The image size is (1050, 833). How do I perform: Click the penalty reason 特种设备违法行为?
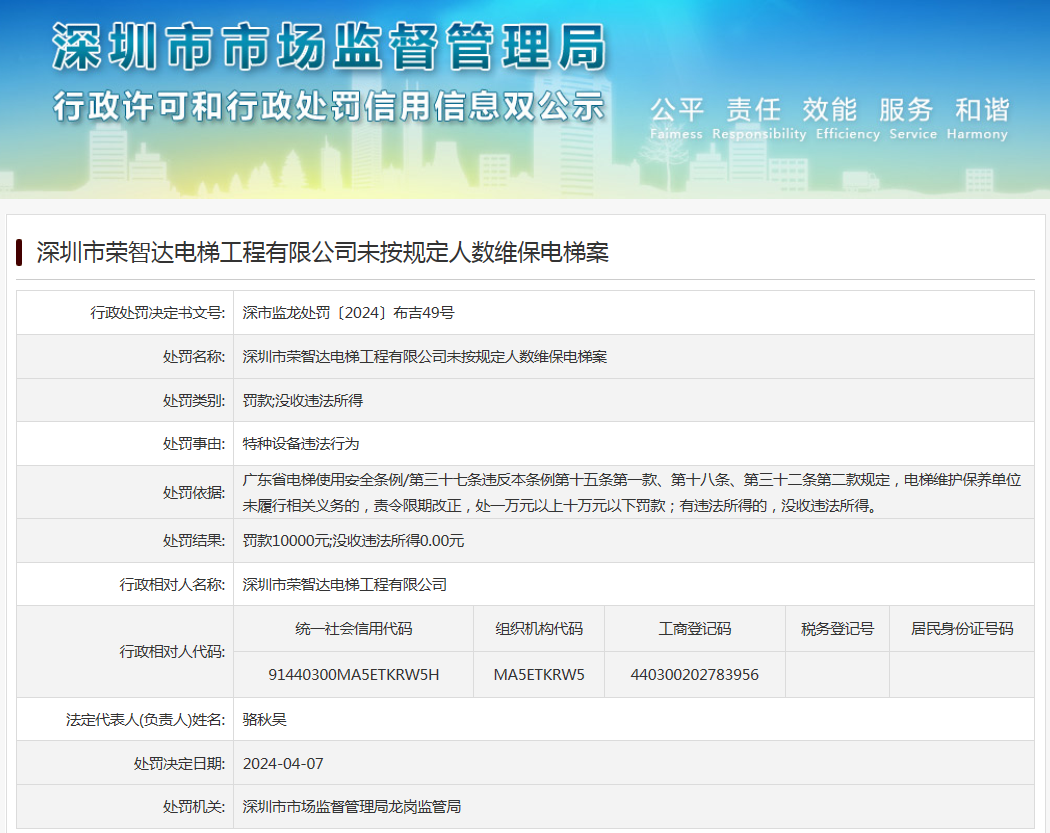pyautogui.click(x=300, y=443)
